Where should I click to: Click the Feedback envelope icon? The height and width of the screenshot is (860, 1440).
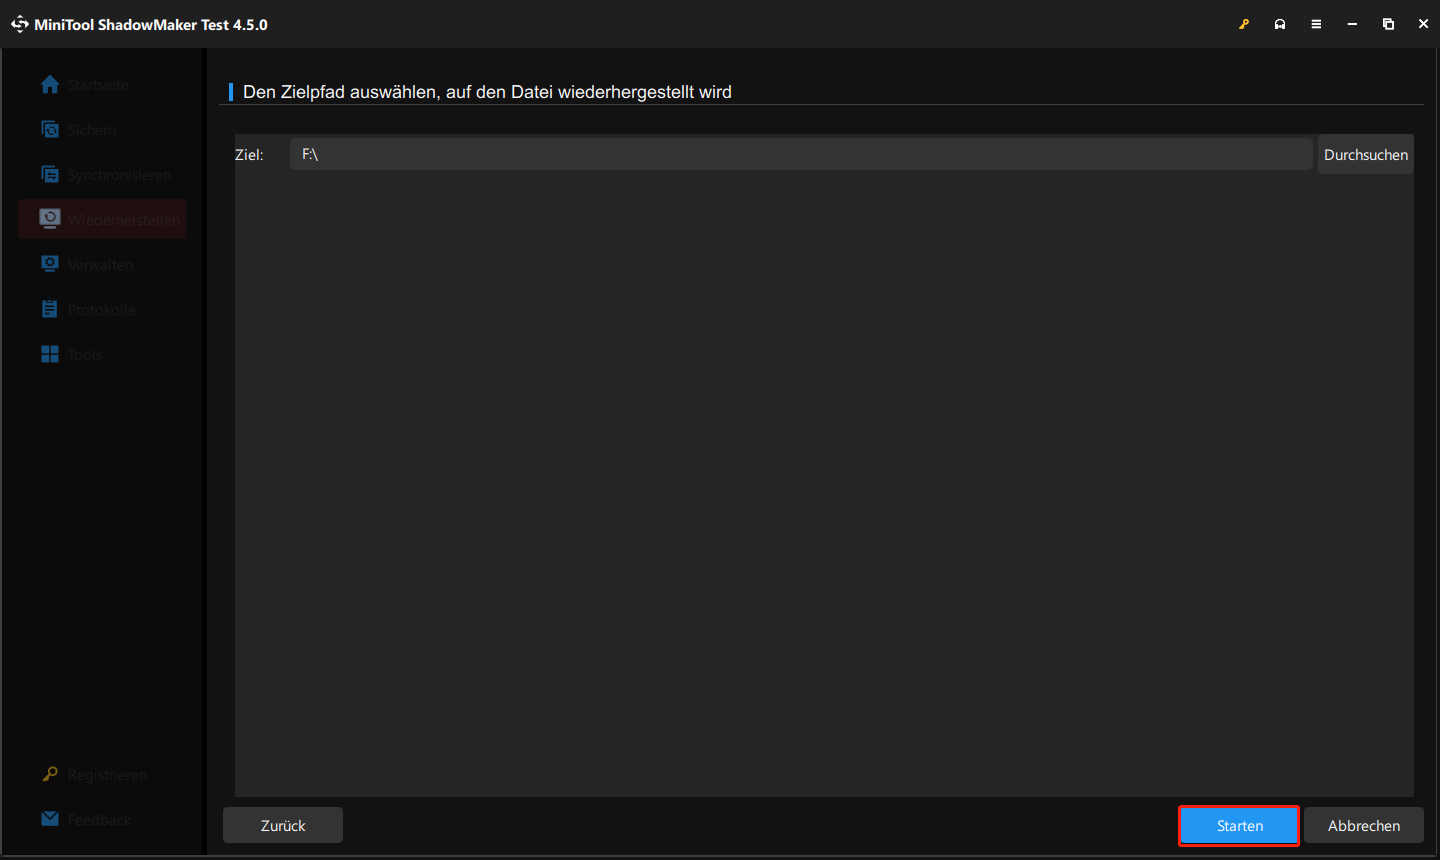pos(50,819)
